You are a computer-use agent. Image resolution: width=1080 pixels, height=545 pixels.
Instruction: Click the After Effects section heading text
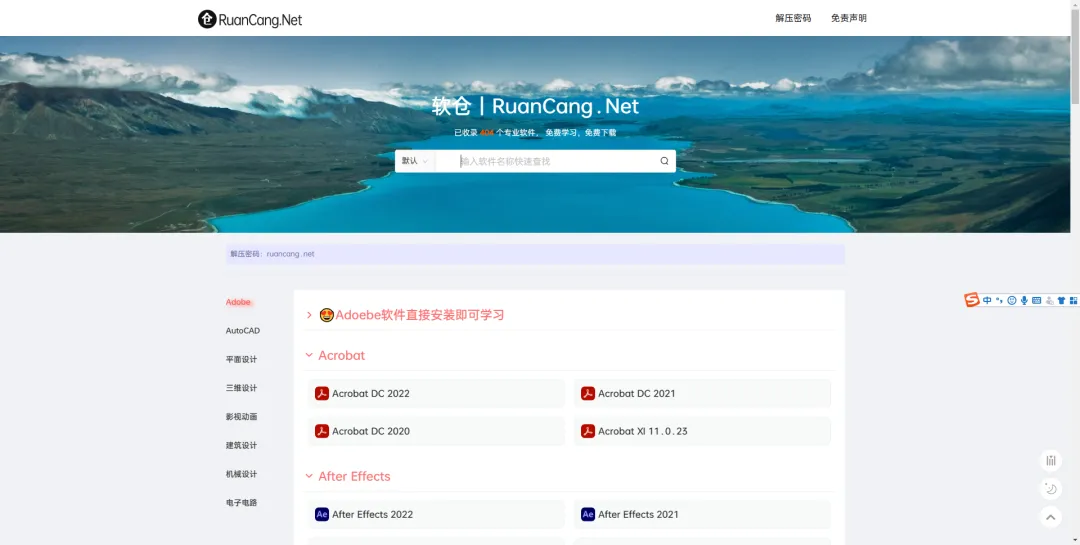point(354,476)
